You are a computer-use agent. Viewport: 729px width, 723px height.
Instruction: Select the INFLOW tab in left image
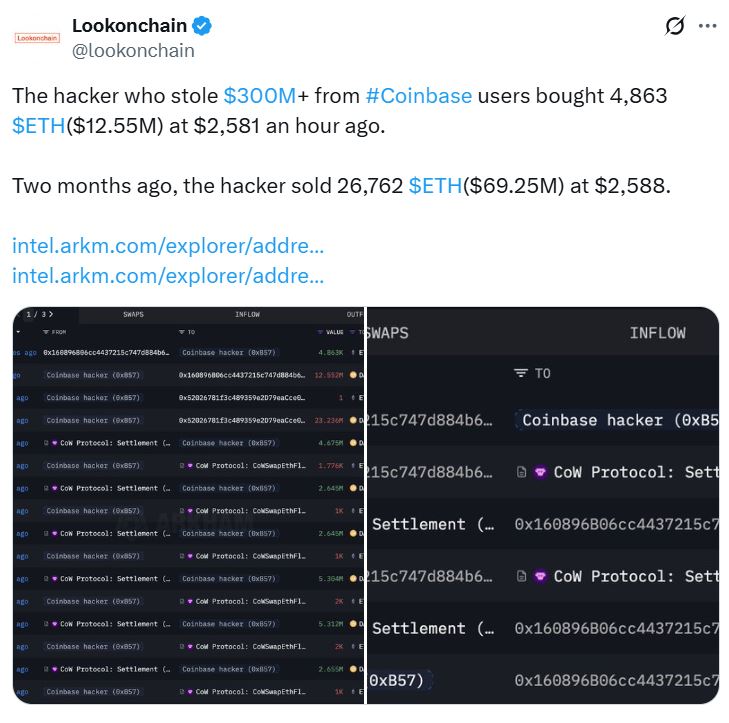247,314
